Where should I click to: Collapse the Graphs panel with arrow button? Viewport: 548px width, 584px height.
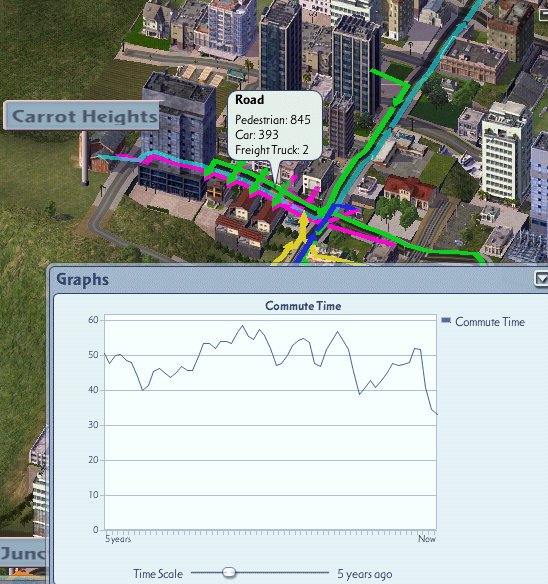[541, 279]
